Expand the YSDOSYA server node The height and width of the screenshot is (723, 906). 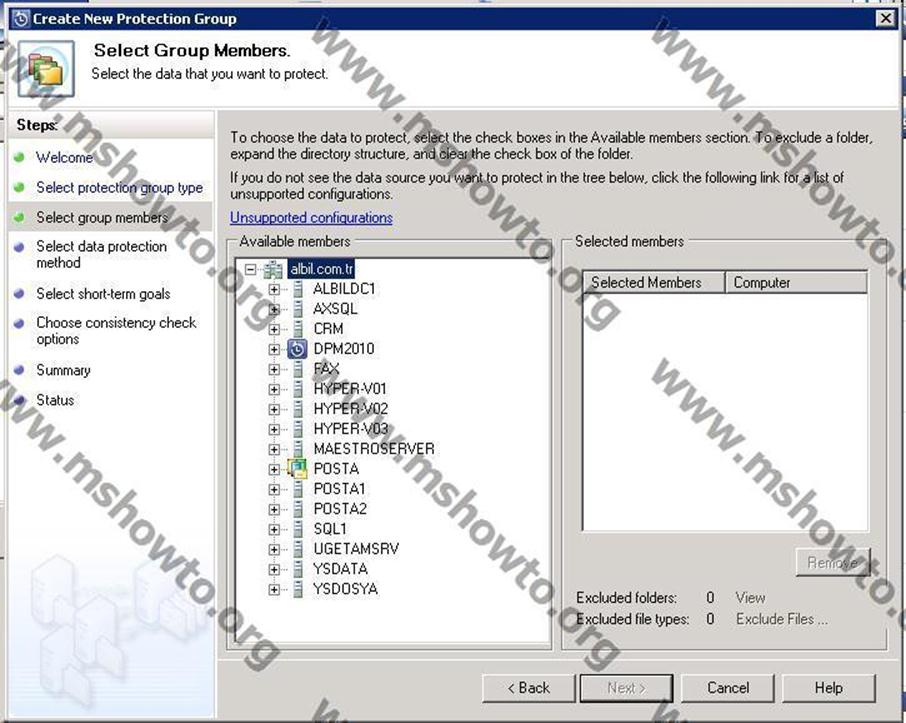click(274, 589)
